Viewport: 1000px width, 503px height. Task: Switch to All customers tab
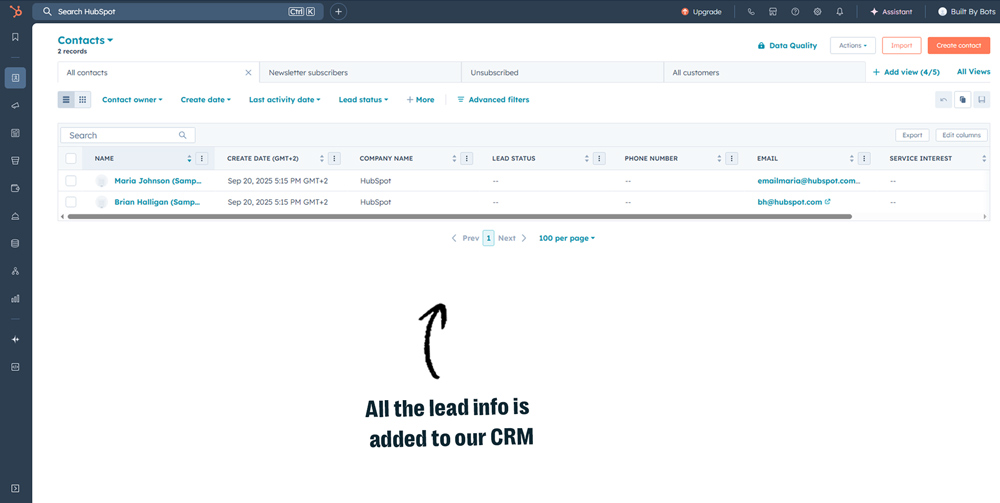[x=764, y=73]
